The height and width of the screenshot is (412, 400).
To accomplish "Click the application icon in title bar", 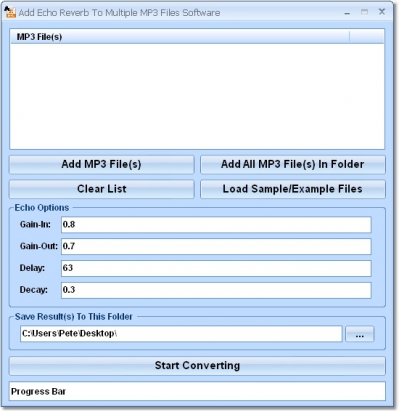I will [10, 12].
